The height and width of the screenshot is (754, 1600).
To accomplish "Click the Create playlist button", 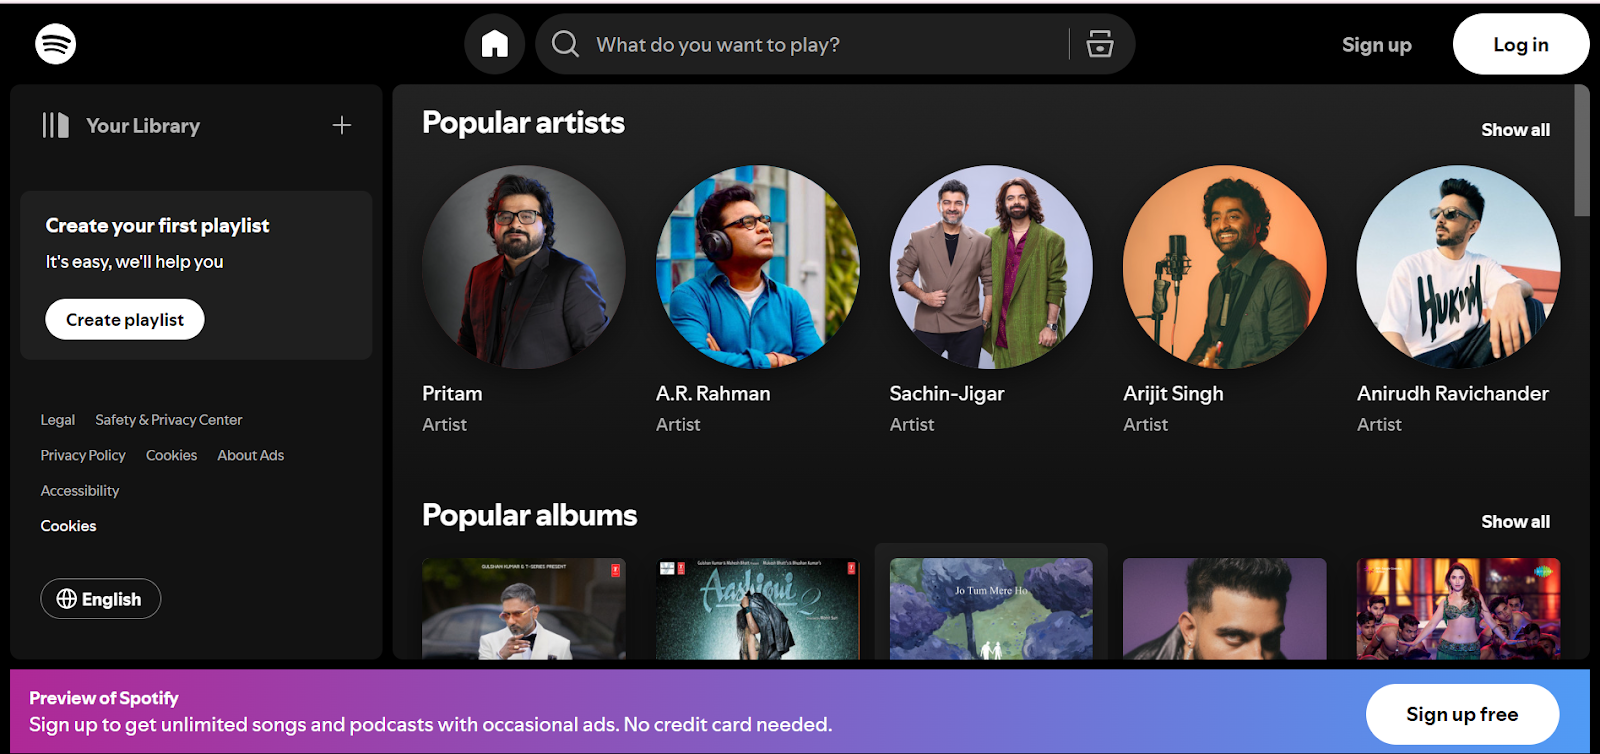I will (x=125, y=320).
